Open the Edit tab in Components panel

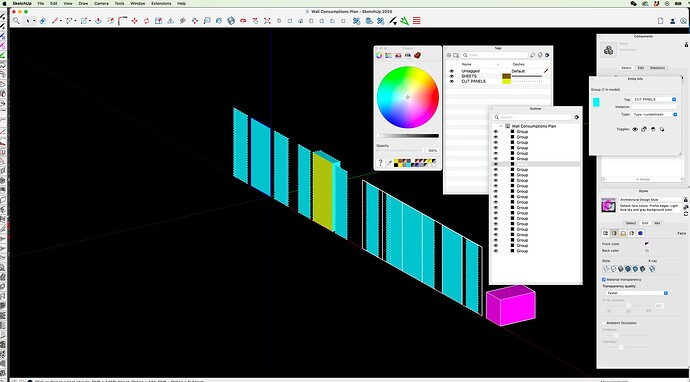pos(641,68)
